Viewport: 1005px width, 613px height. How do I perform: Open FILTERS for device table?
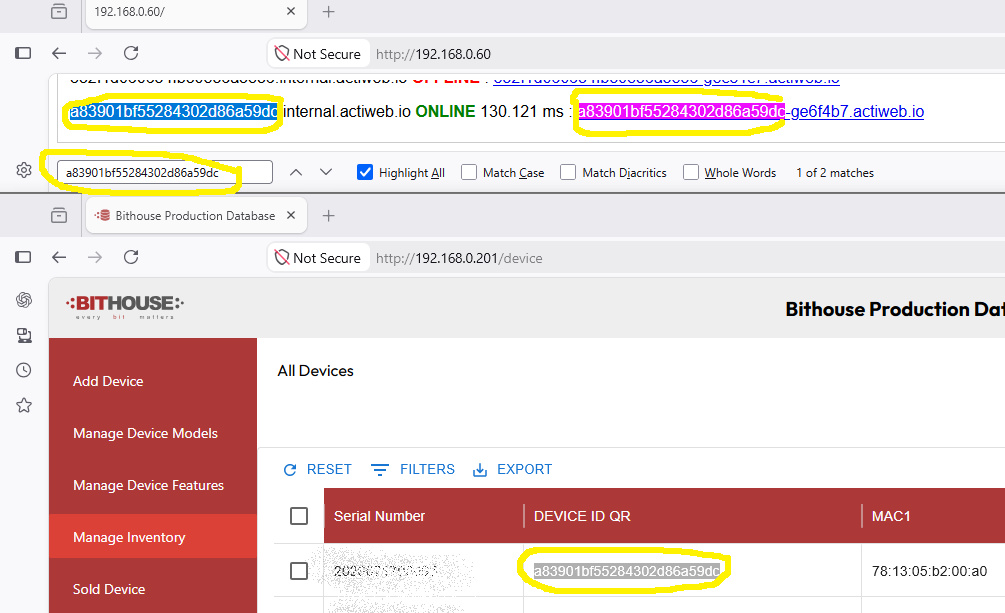coord(413,469)
